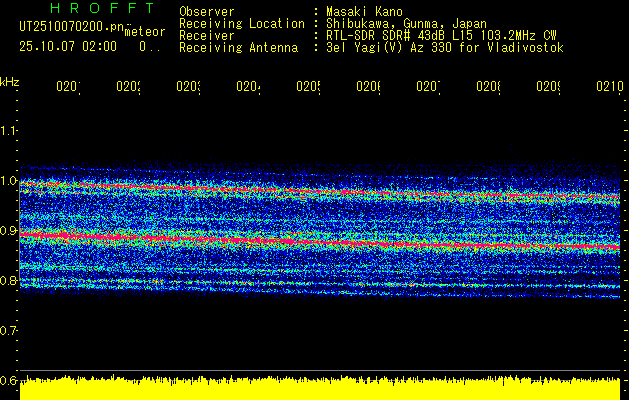Click the 'Receiver' field label
This screenshot has height=400, width=629.
click(207, 36)
